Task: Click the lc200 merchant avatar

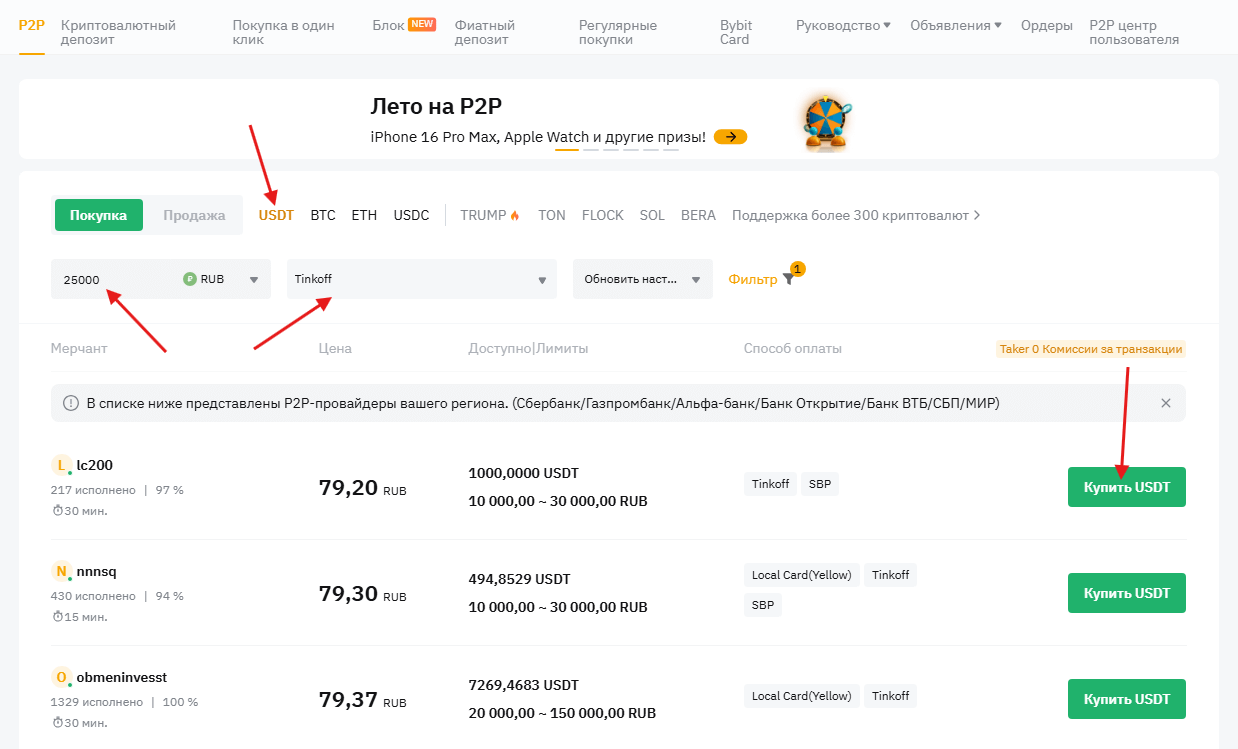Action: [61, 465]
